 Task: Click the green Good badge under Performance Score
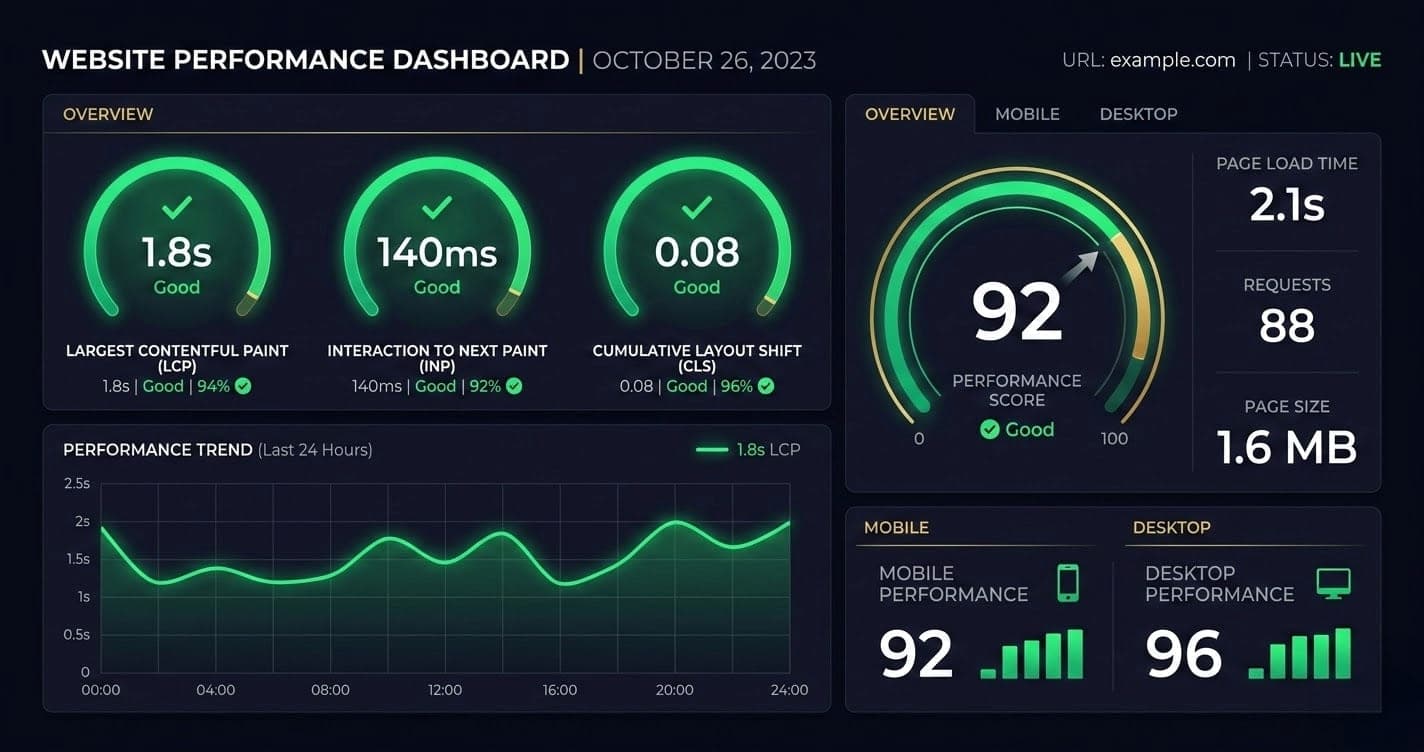[x=1017, y=430]
